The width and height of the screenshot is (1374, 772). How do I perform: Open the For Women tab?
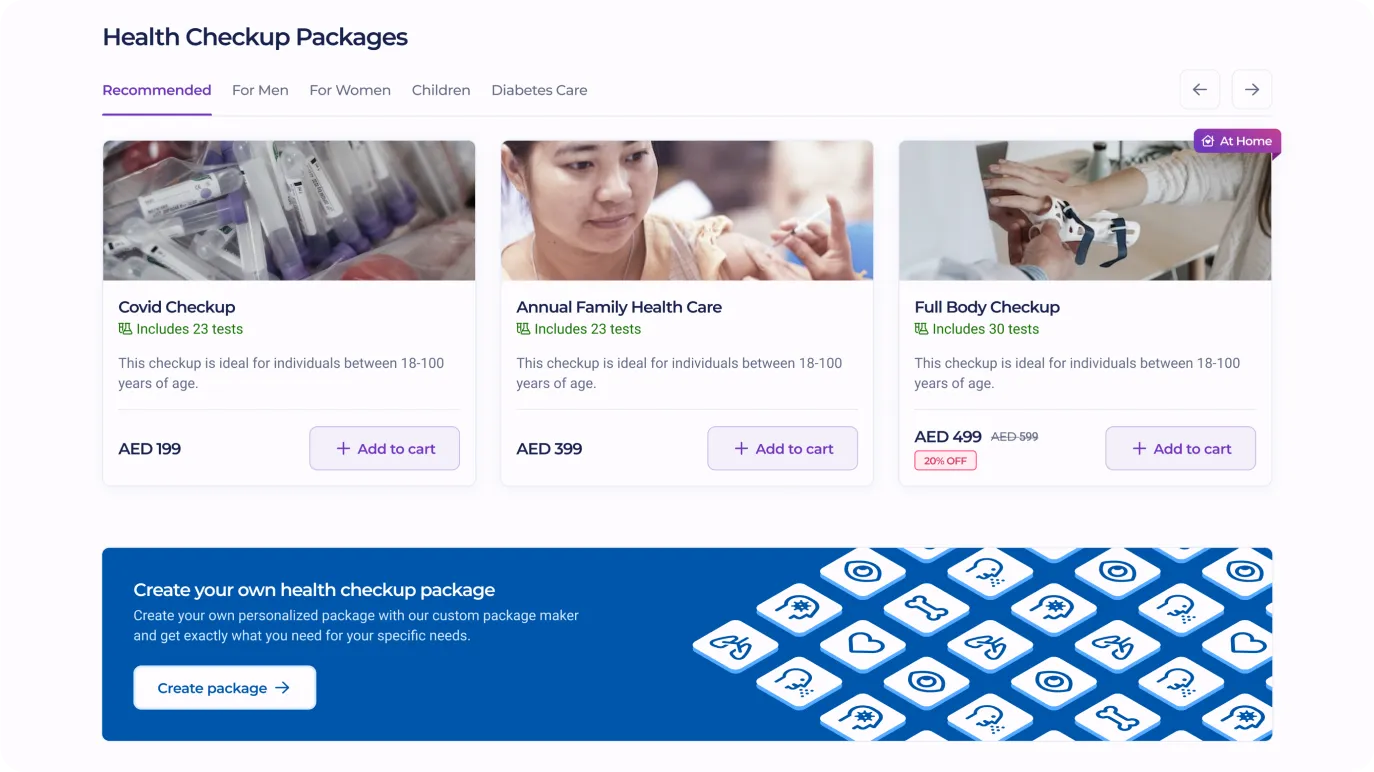350,90
